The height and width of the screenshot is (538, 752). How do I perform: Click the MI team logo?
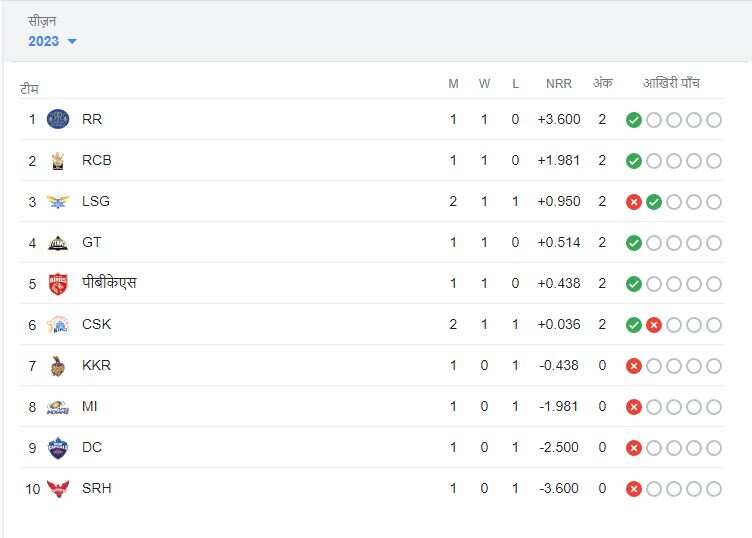(x=58, y=407)
